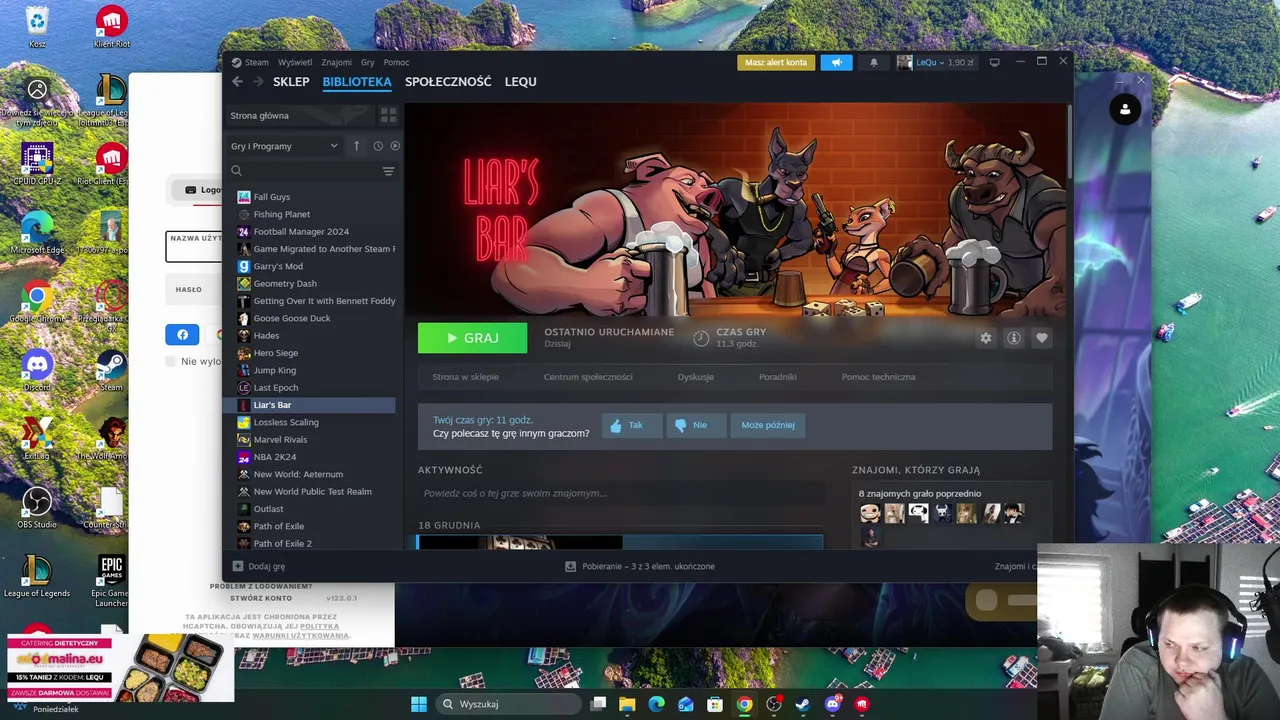1280x720 pixels.
Task: Click the Facebook login button in the Riot window
Action: point(182,335)
